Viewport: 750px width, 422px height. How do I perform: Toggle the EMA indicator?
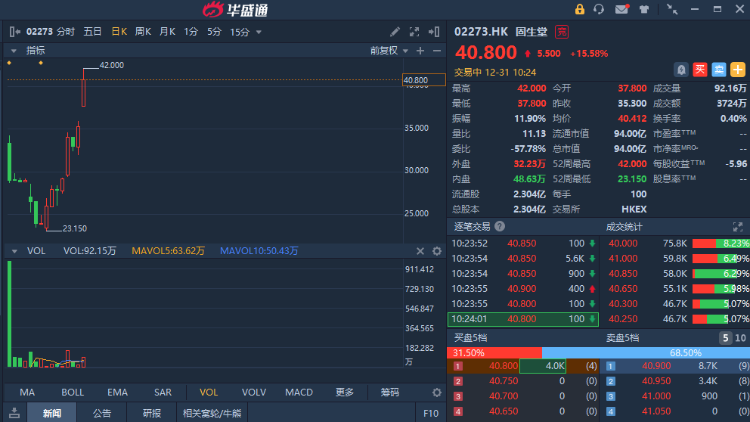tap(117, 392)
